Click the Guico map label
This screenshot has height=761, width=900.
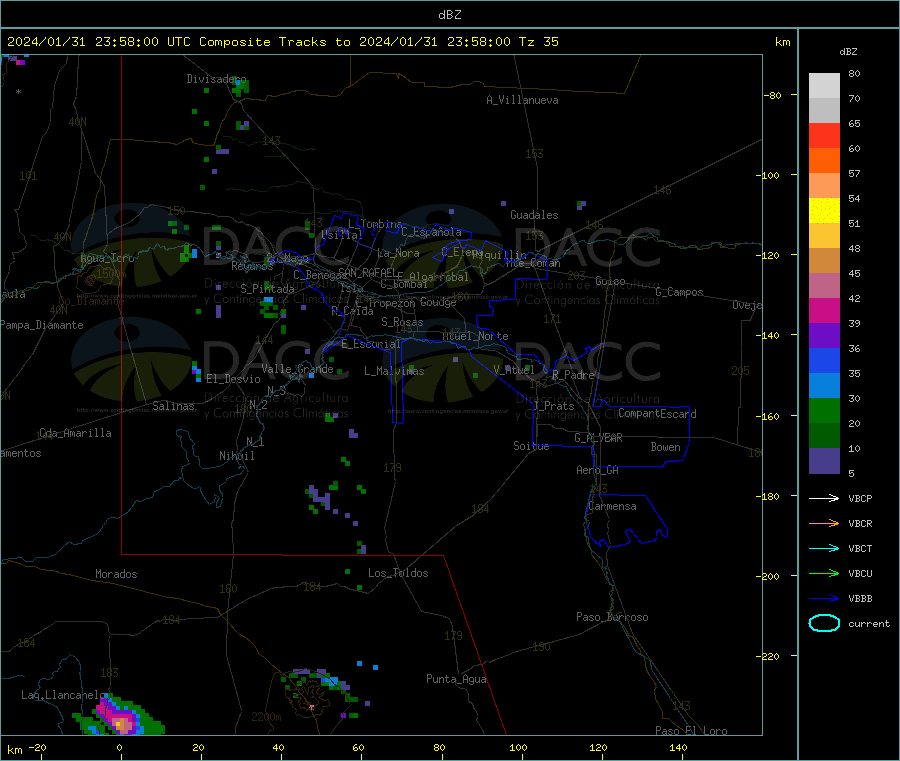(x=610, y=281)
